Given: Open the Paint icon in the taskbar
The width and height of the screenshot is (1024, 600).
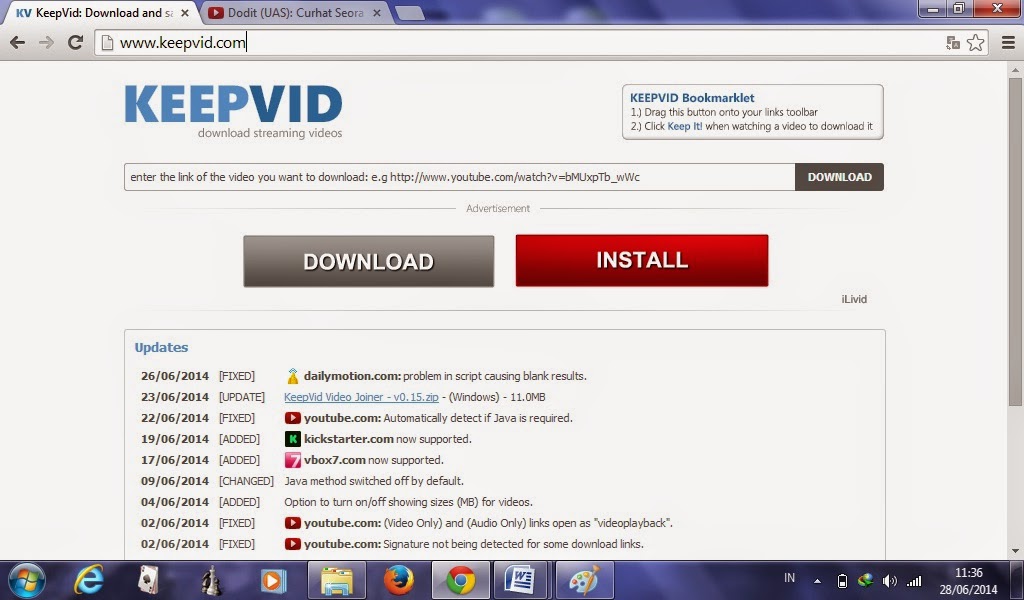Looking at the screenshot, I should [x=584, y=580].
